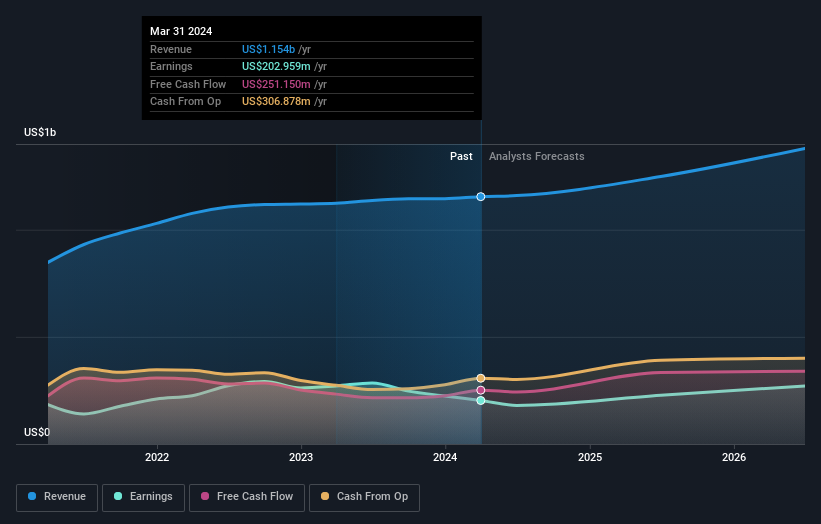This screenshot has width=821, height=524.
Task: Click the US$306.878m cash from op value
Action: pyautogui.click(x=276, y=102)
